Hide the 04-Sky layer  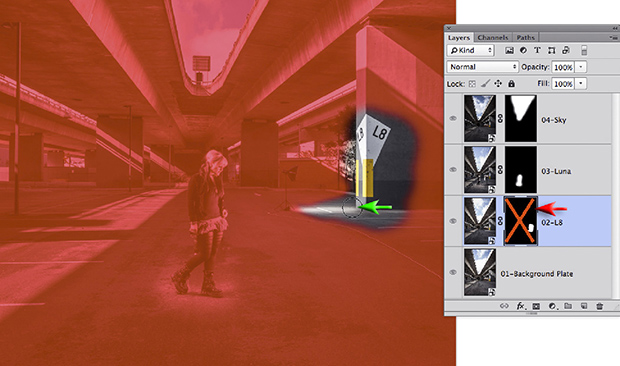(x=453, y=118)
